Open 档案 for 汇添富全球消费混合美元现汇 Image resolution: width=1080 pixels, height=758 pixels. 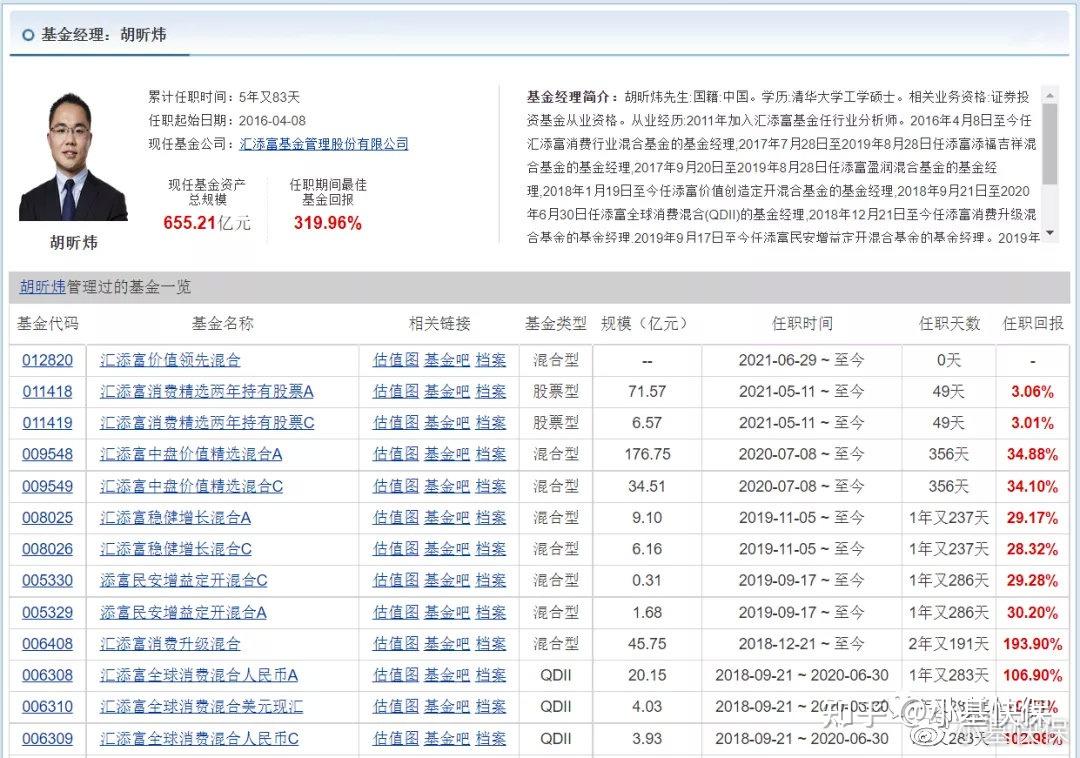[x=490, y=707]
